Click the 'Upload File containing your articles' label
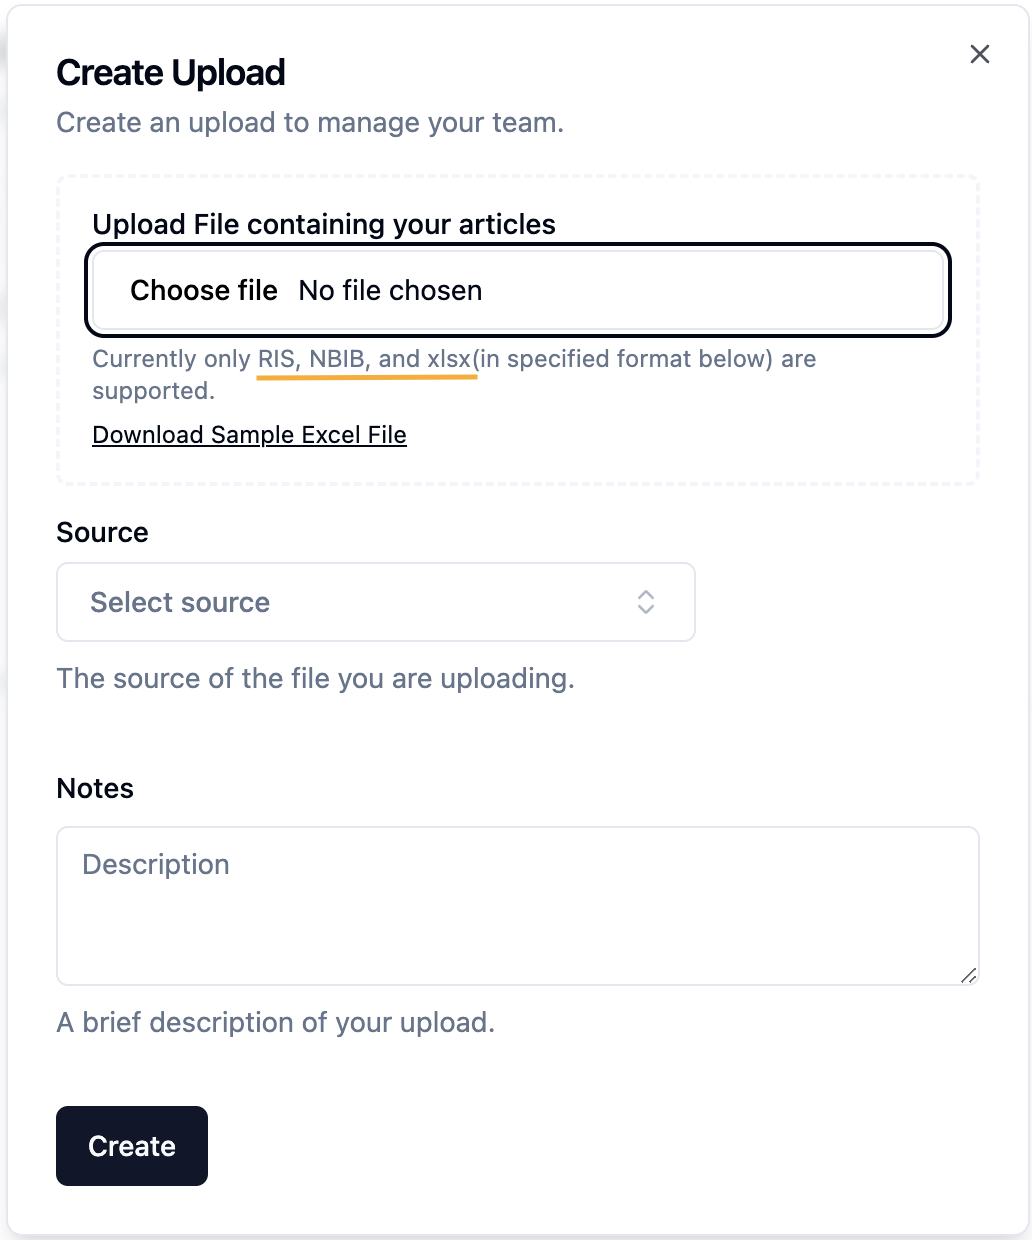 [x=324, y=224]
